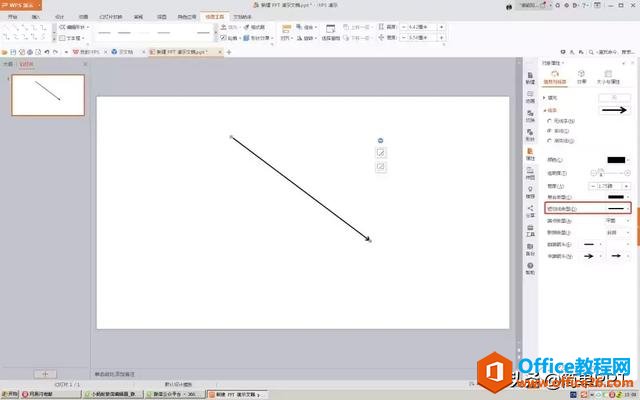Screen dimensions: 640x400
Task: Open the 前端箭头 begin arrow type dropdown
Action: pos(591,244)
